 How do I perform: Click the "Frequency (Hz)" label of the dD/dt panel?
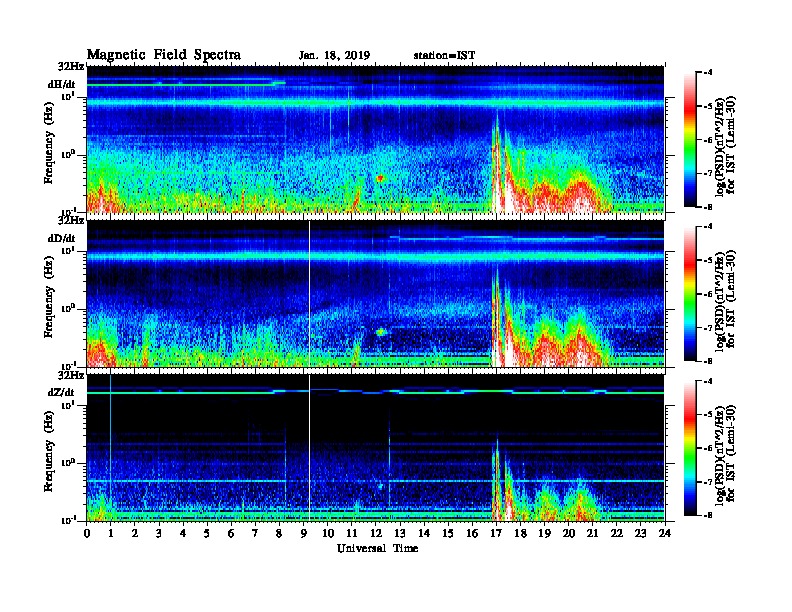[48, 297]
